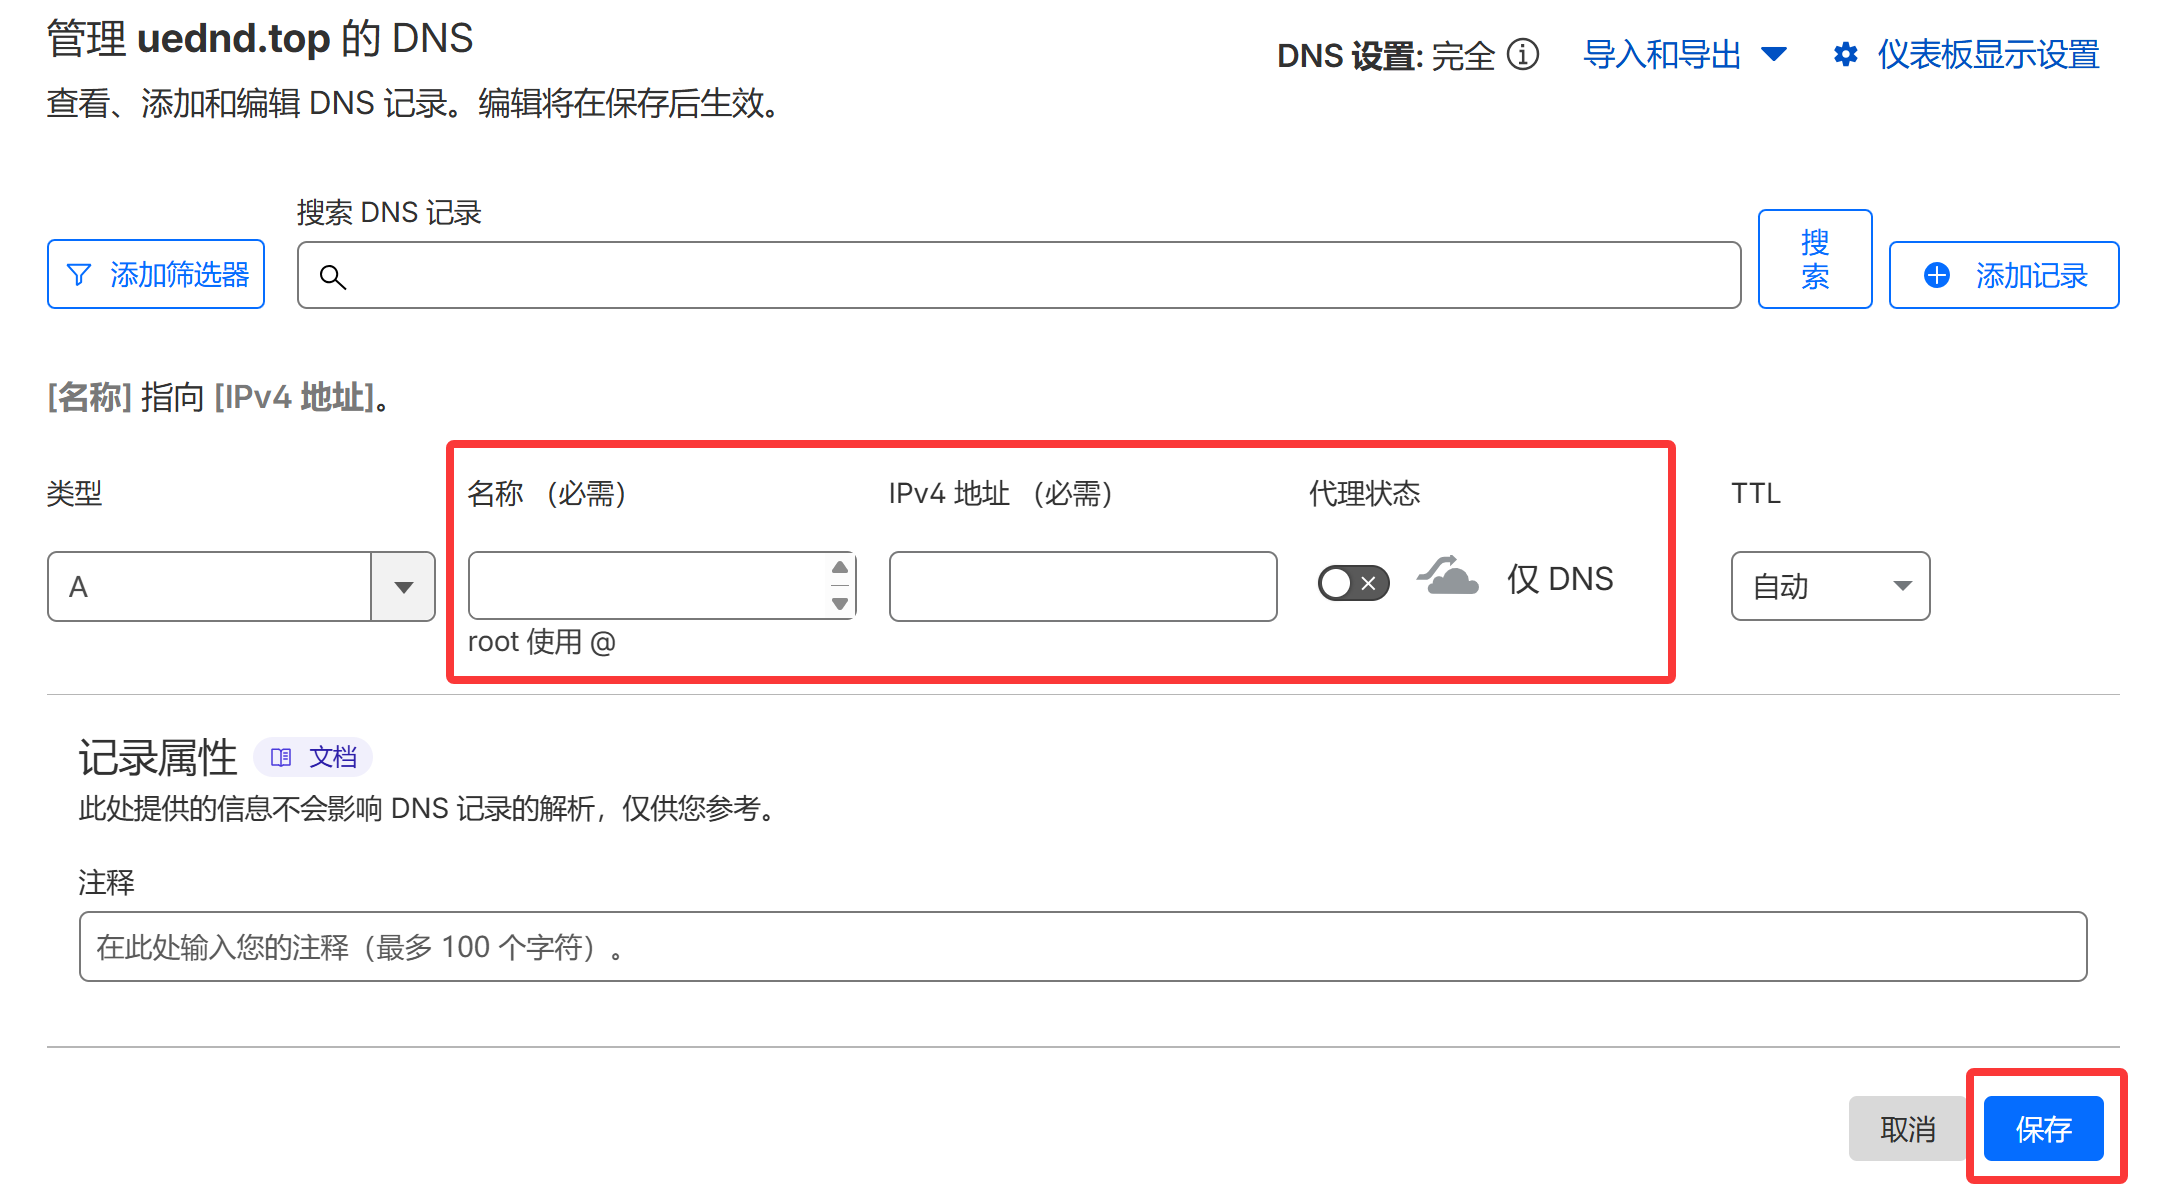The height and width of the screenshot is (1184, 2168).
Task: Open the TTL 自动 dropdown
Action: pyautogui.click(x=1831, y=586)
